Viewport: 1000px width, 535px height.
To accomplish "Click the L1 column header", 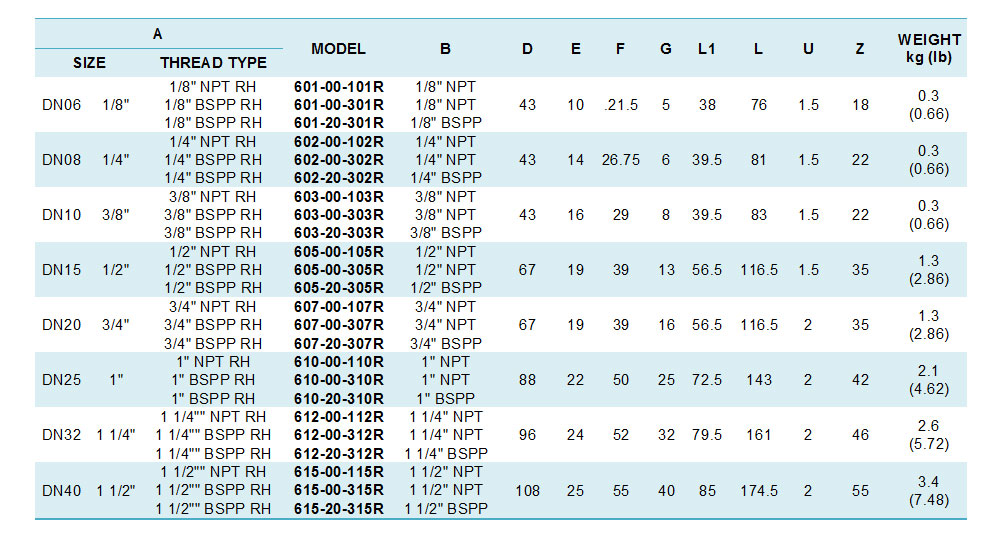I will (707, 49).
